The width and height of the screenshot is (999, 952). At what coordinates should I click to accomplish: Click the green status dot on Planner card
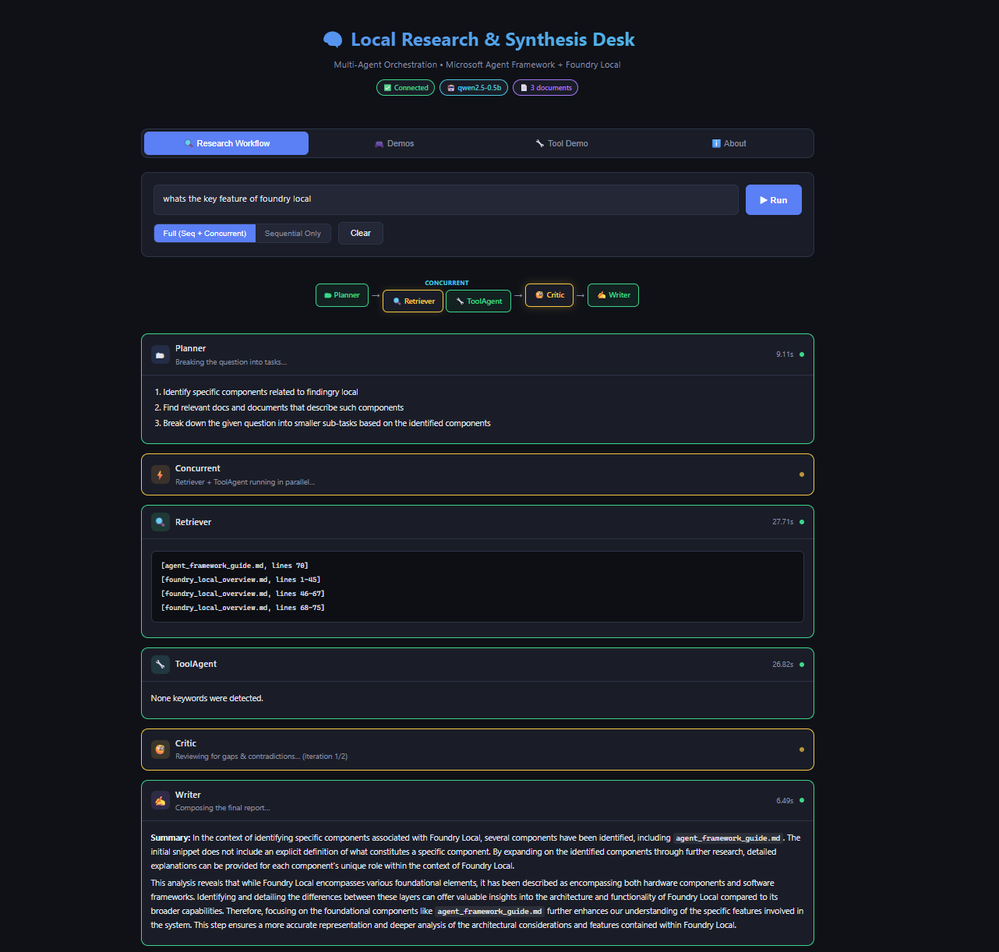801,354
